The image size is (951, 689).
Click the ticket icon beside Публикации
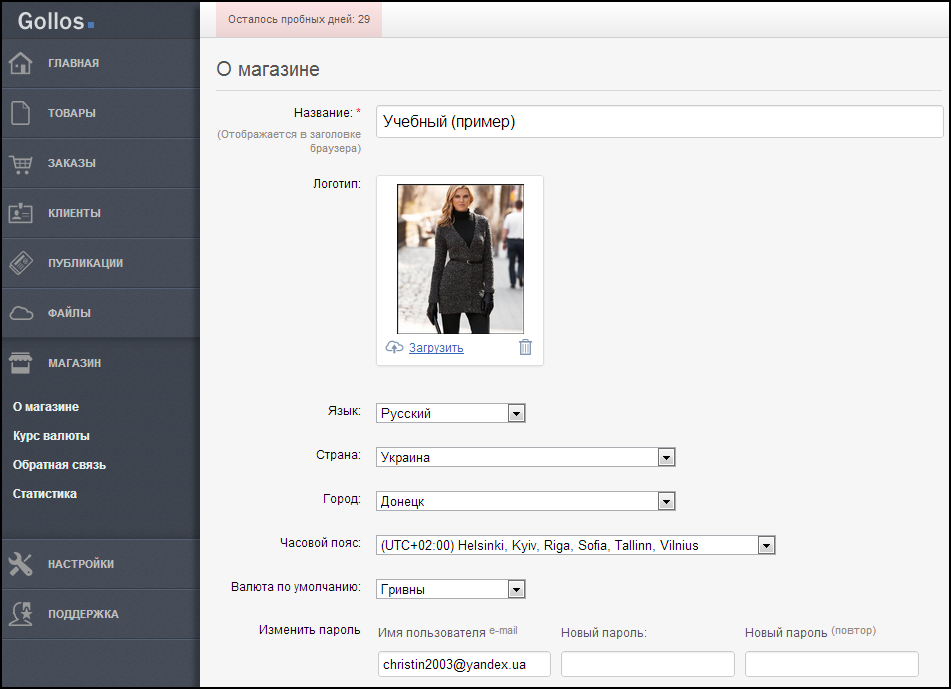[x=21, y=263]
